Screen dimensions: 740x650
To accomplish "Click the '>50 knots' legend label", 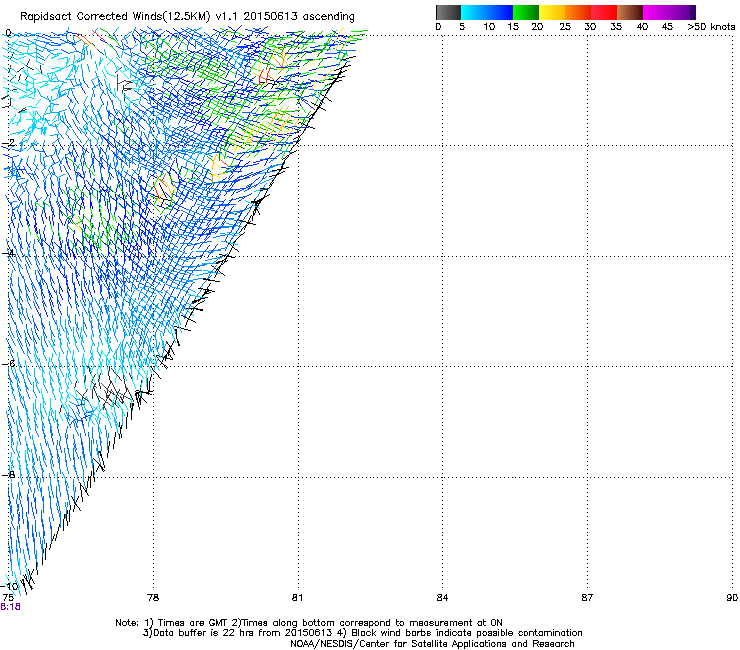I will point(711,26).
